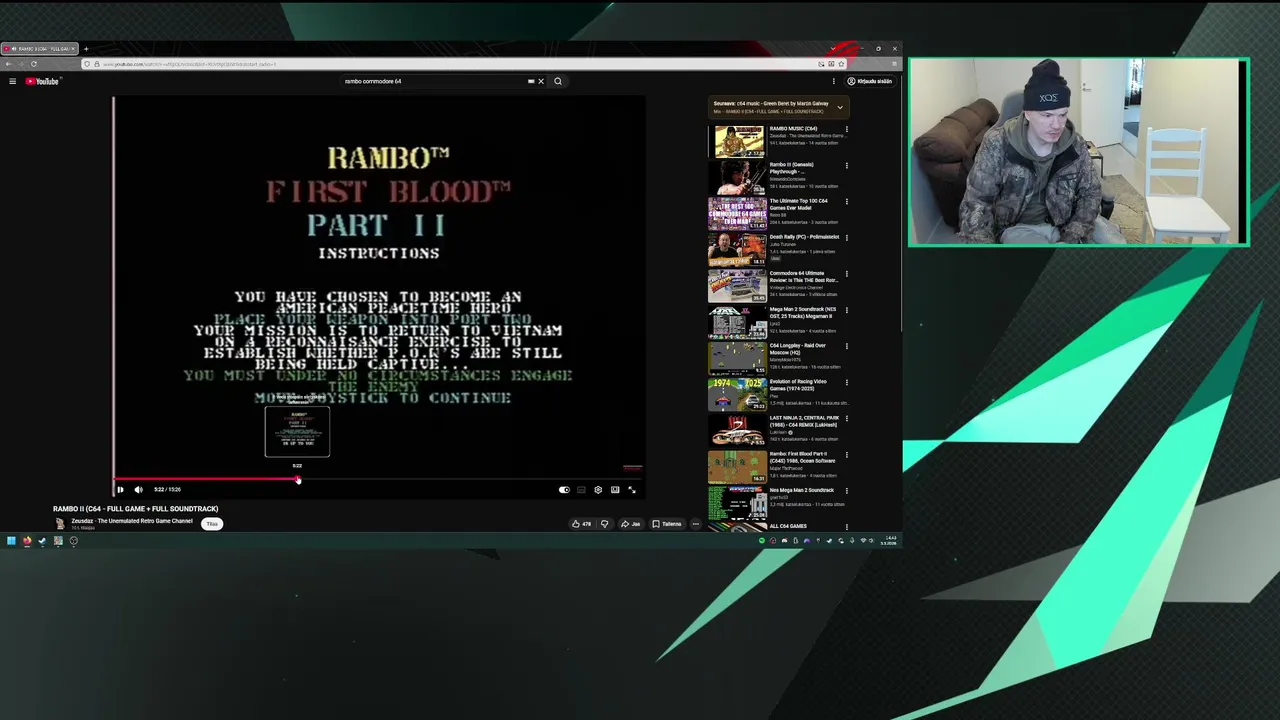Click the Jaa share button
This screenshot has height=720, width=1280.
coord(630,524)
